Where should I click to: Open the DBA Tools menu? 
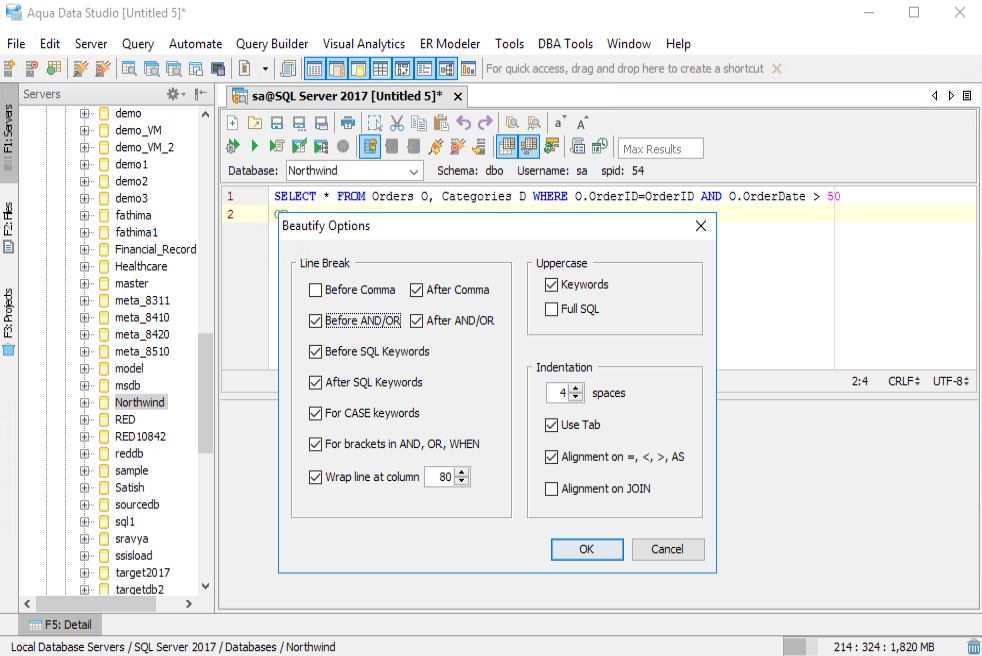[x=565, y=44]
